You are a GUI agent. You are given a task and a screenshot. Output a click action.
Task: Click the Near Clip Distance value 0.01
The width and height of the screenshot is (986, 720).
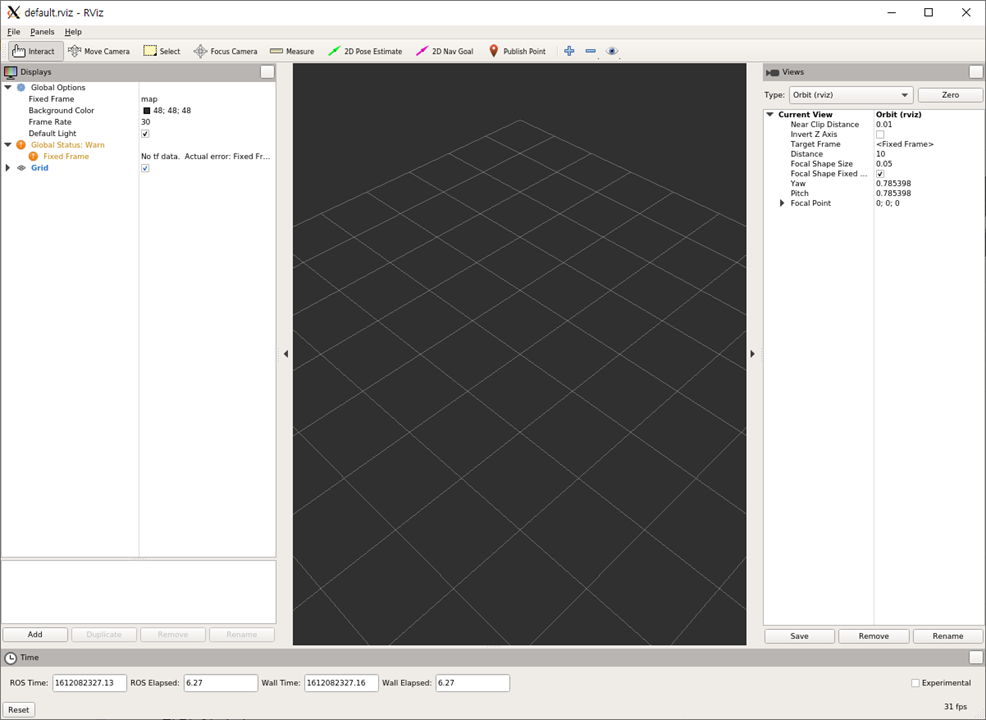(884, 125)
